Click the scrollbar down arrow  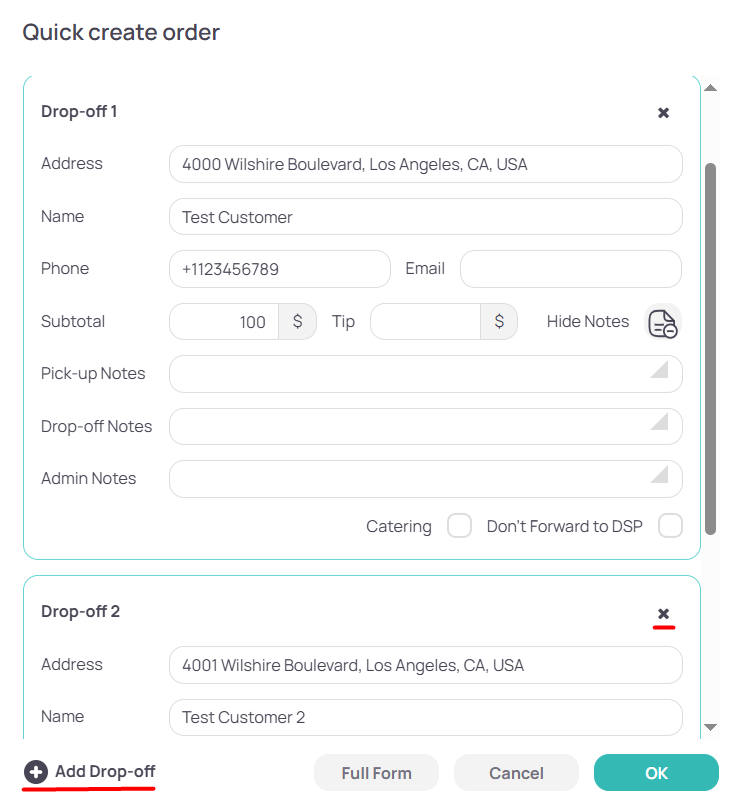coord(711,727)
